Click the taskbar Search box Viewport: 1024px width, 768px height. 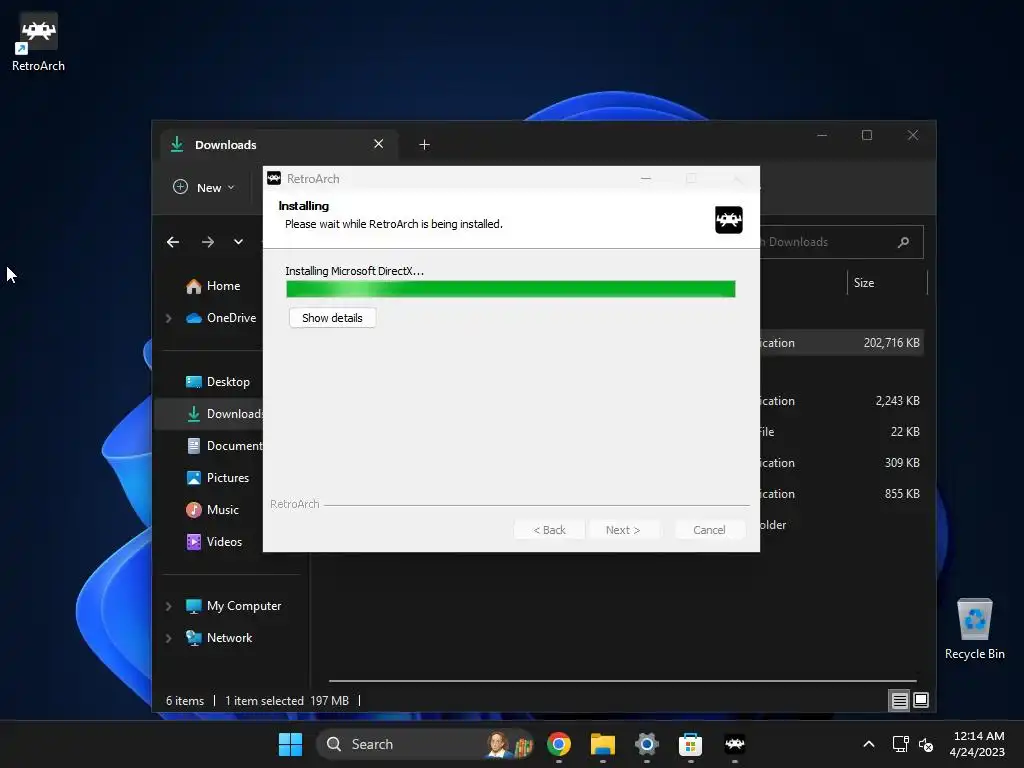(425, 744)
